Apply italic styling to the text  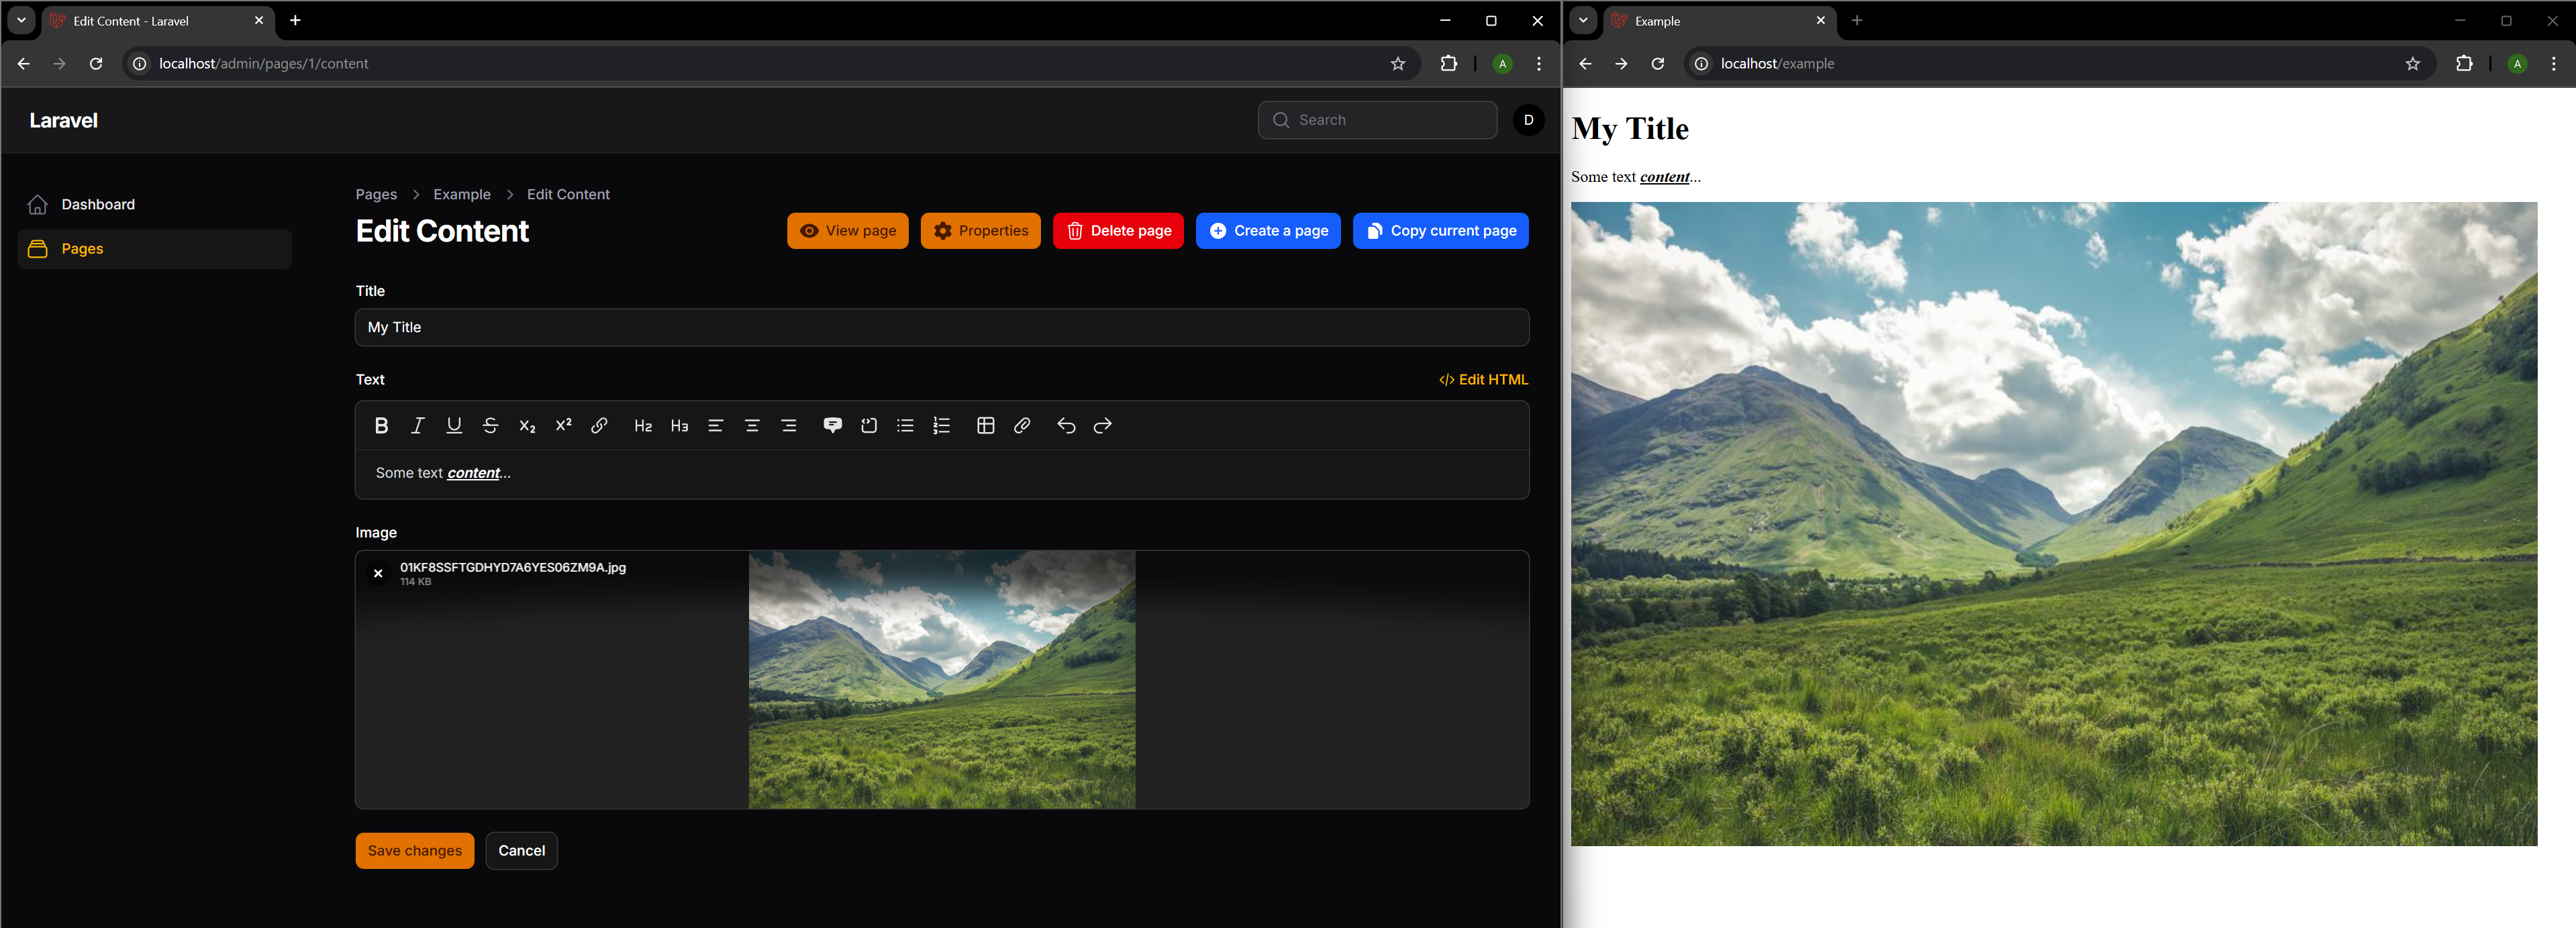click(x=418, y=425)
